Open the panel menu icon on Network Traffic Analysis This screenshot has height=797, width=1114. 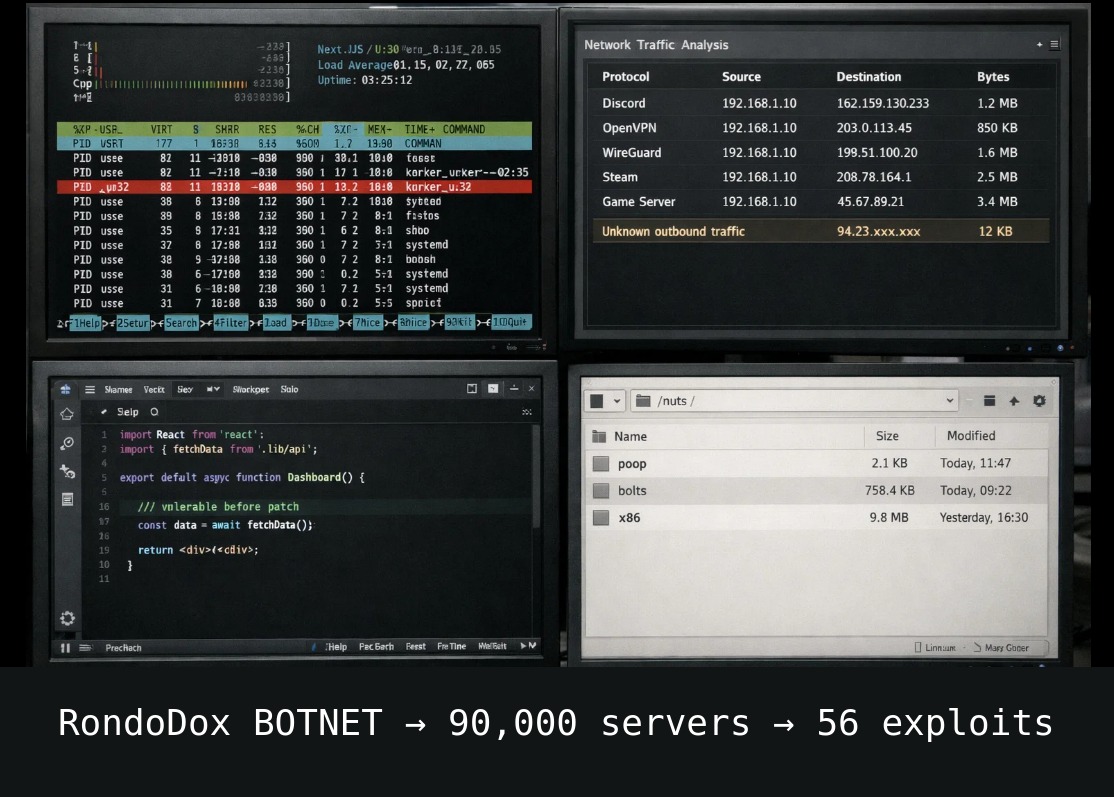pos(1054,44)
